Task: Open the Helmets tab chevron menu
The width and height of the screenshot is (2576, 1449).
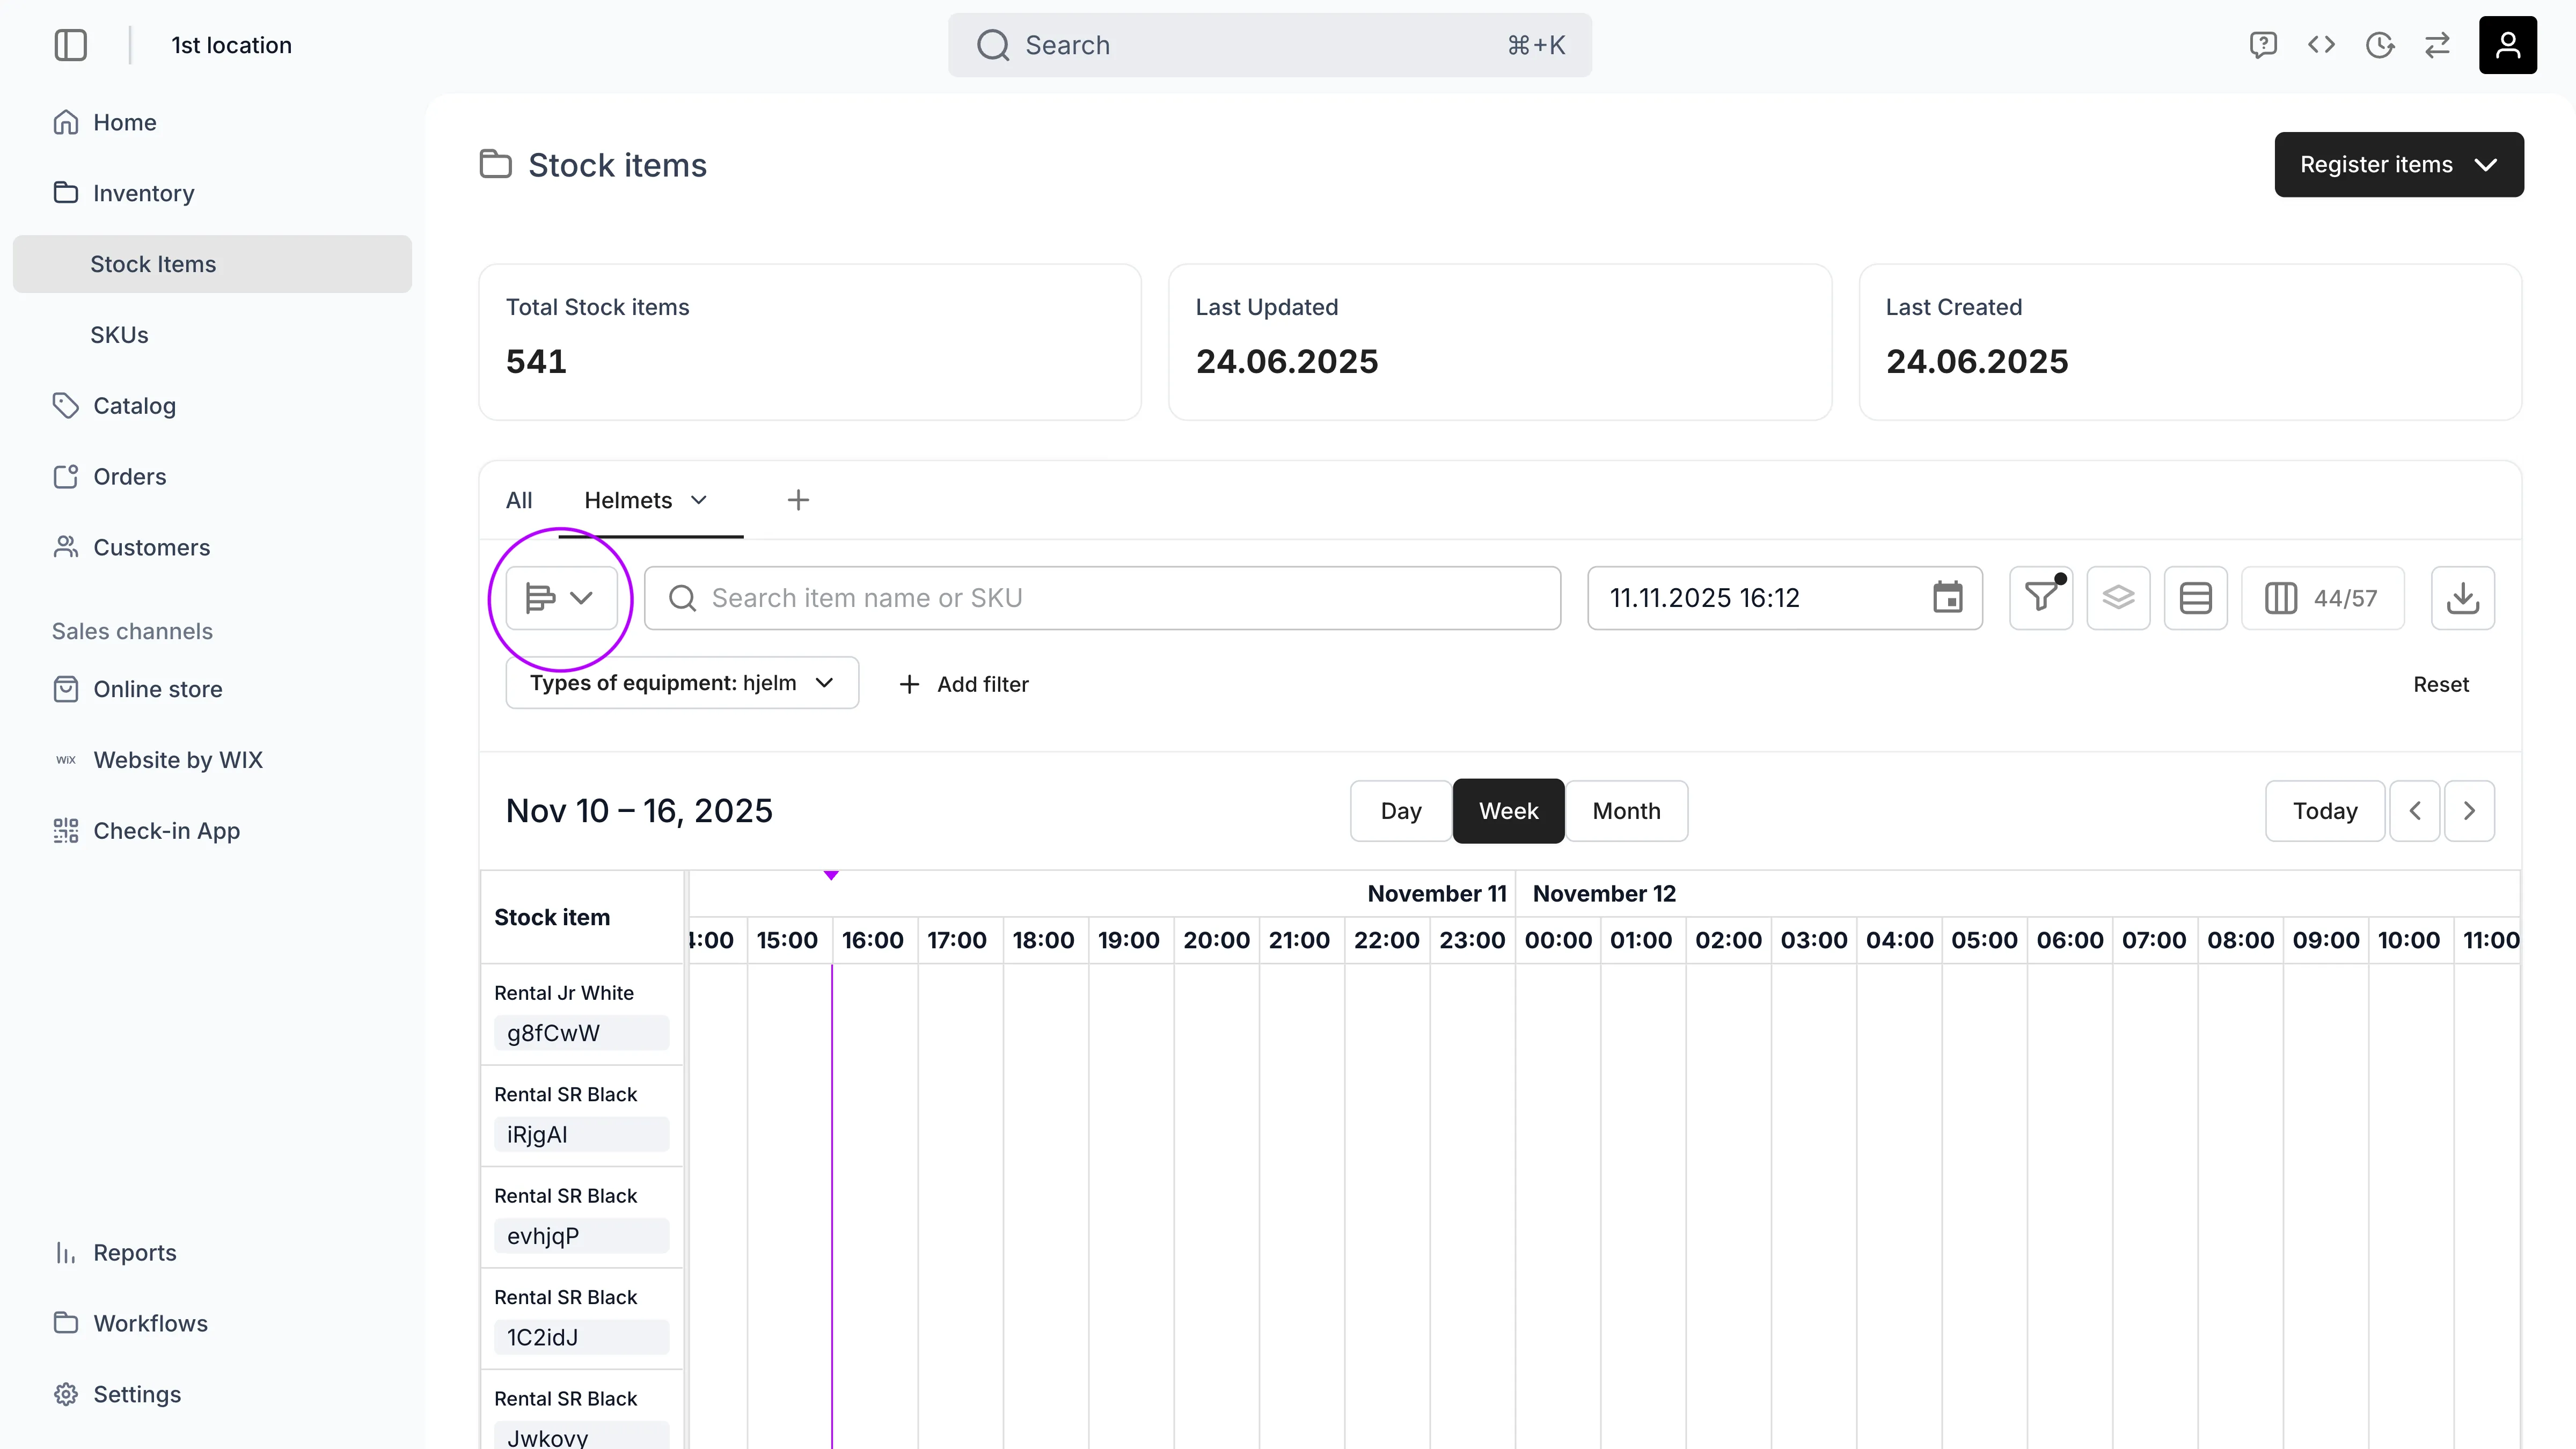Action: coord(699,500)
